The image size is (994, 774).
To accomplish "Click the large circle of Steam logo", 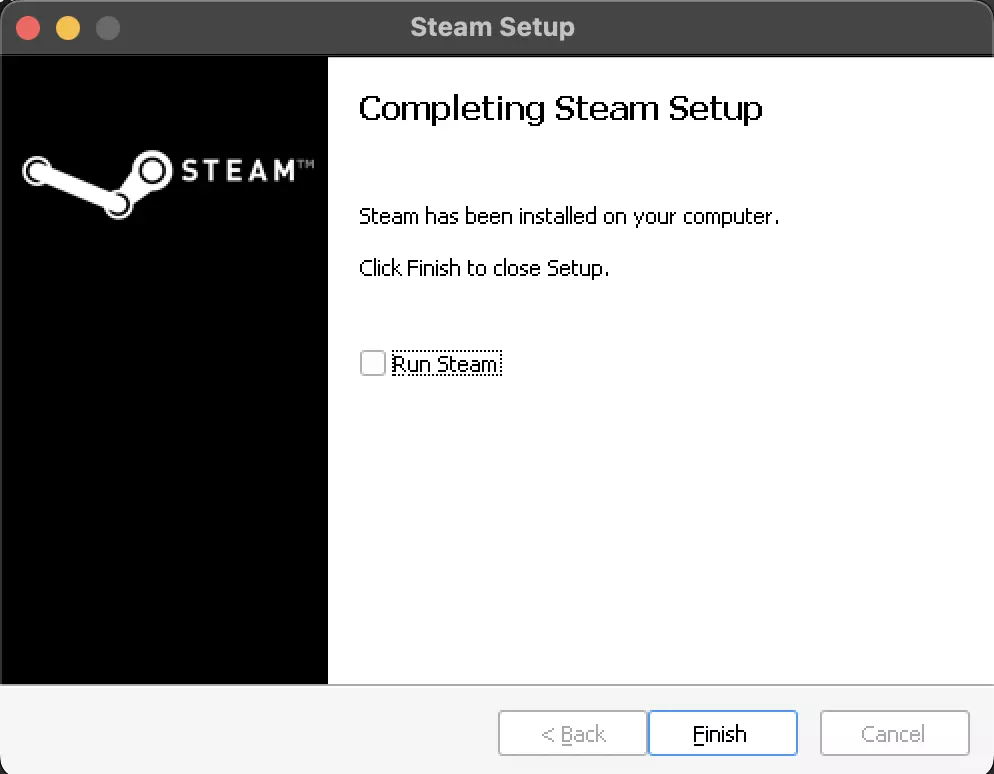I will point(152,170).
